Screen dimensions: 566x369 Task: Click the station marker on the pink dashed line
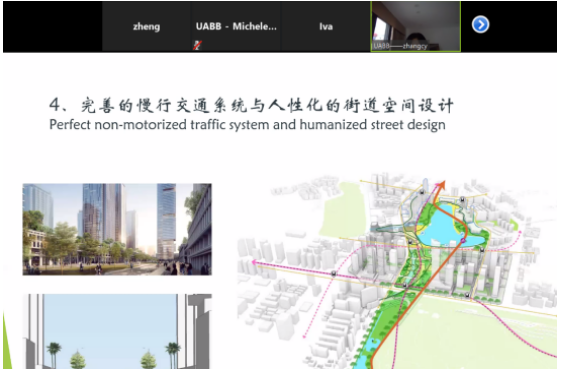coord(334,274)
